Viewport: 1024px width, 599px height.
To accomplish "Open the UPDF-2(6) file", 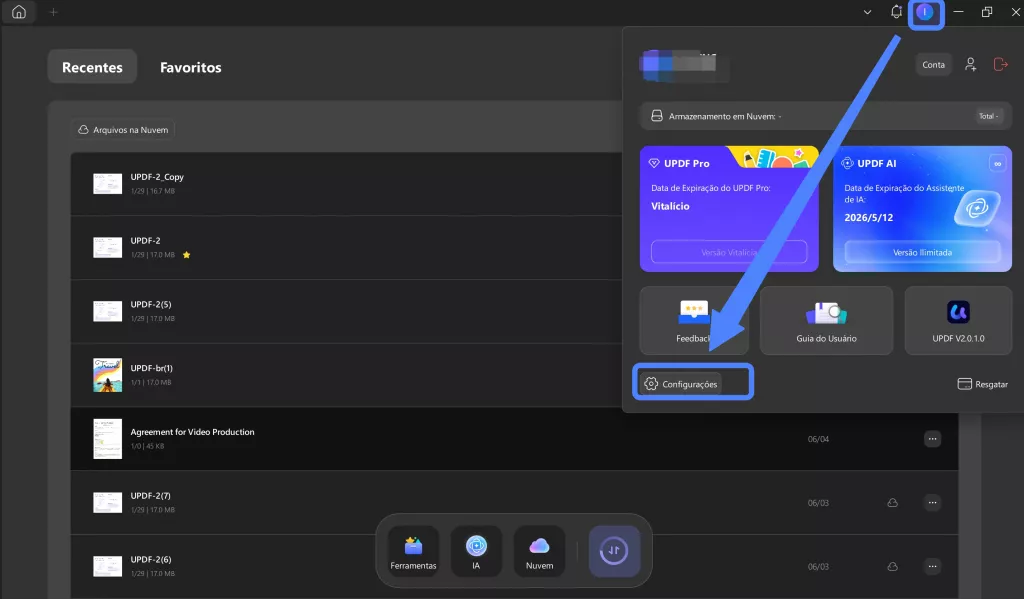I will pos(514,566).
